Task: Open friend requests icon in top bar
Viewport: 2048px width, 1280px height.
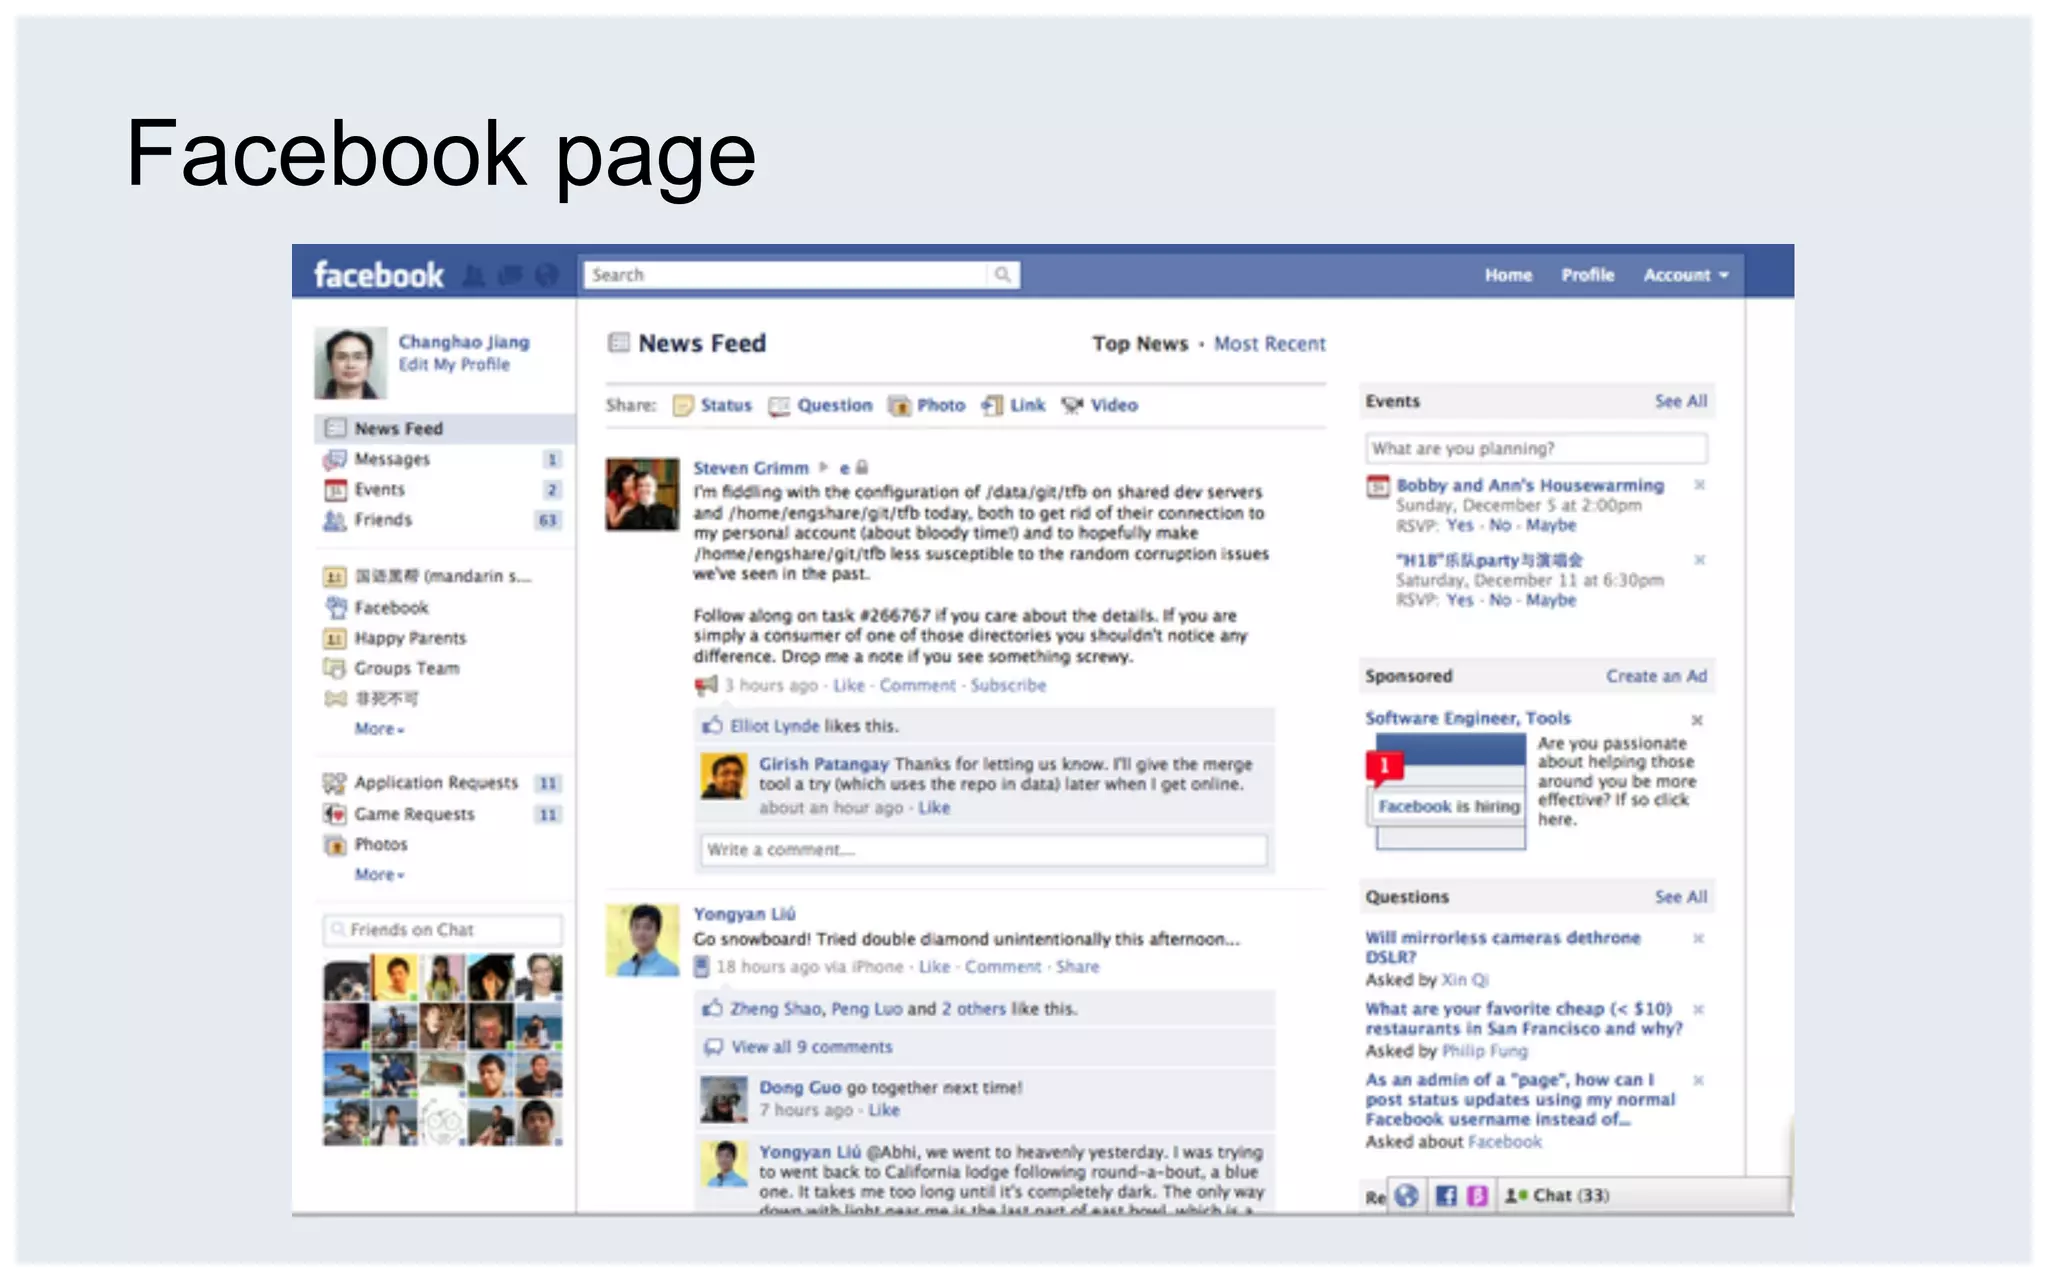Action: click(474, 275)
